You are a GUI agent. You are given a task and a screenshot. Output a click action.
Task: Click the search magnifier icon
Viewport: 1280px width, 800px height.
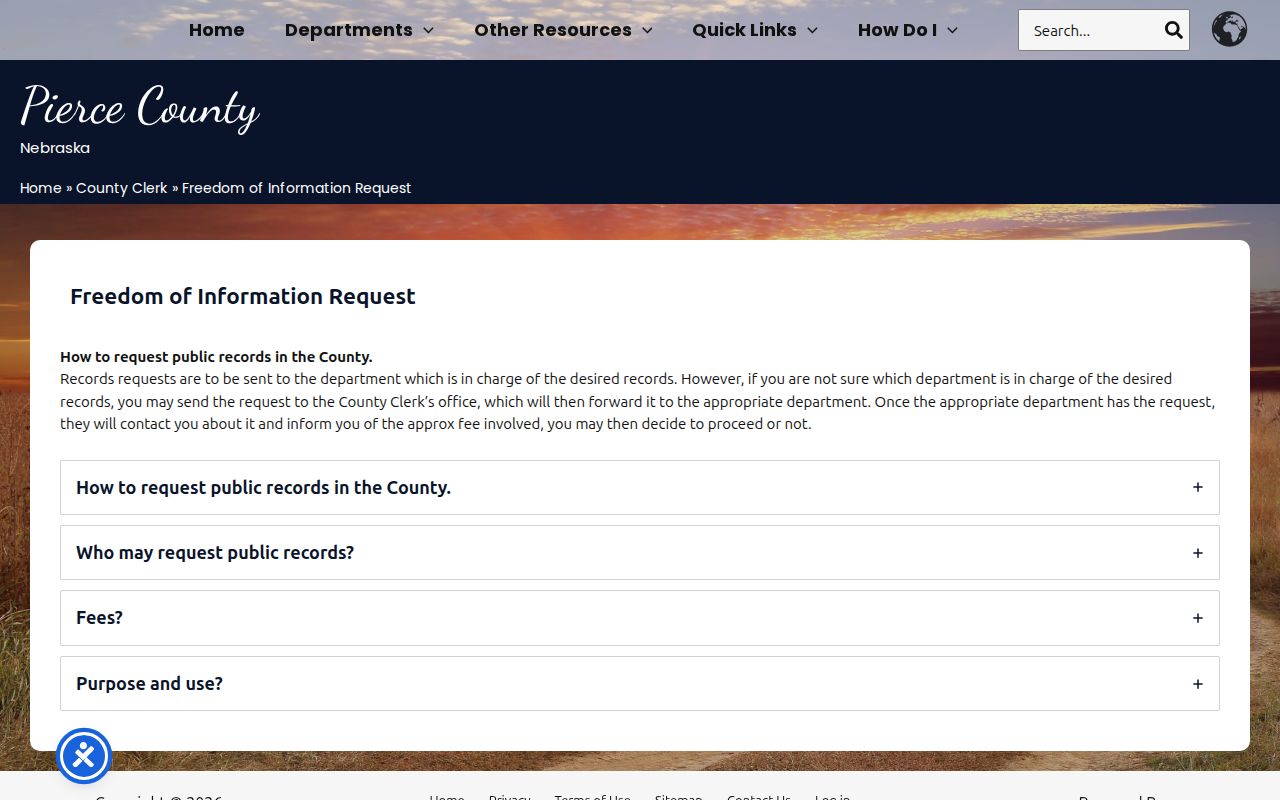(x=1173, y=30)
